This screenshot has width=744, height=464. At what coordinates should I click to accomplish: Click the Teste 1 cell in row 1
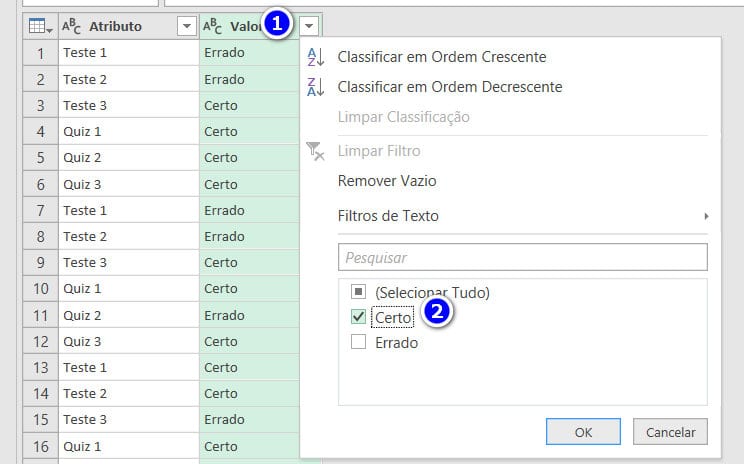(x=129, y=53)
